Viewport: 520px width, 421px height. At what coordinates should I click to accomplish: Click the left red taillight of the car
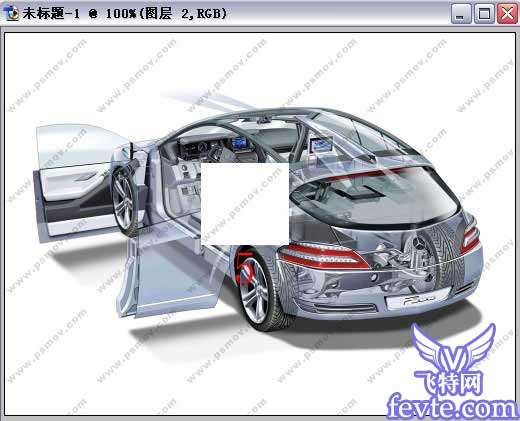[323, 255]
